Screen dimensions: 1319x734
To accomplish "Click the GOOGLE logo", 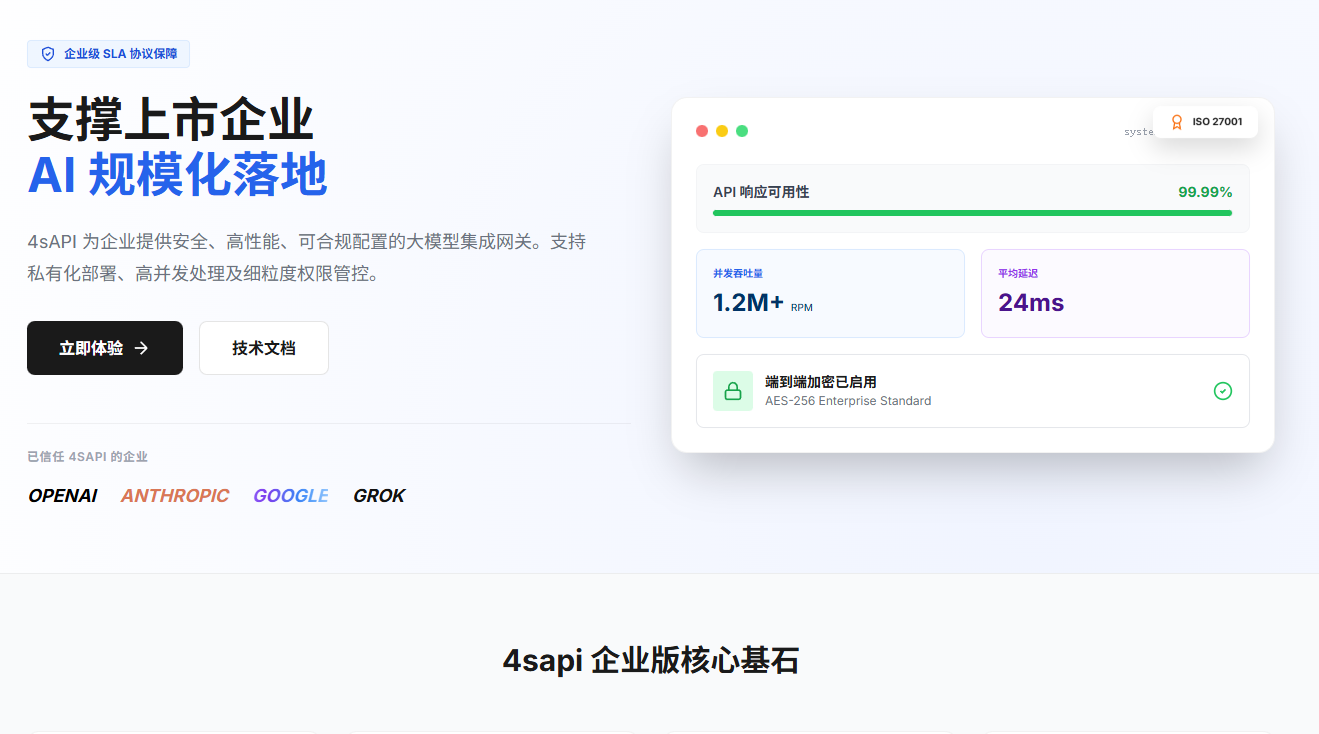I will (x=291, y=495).
